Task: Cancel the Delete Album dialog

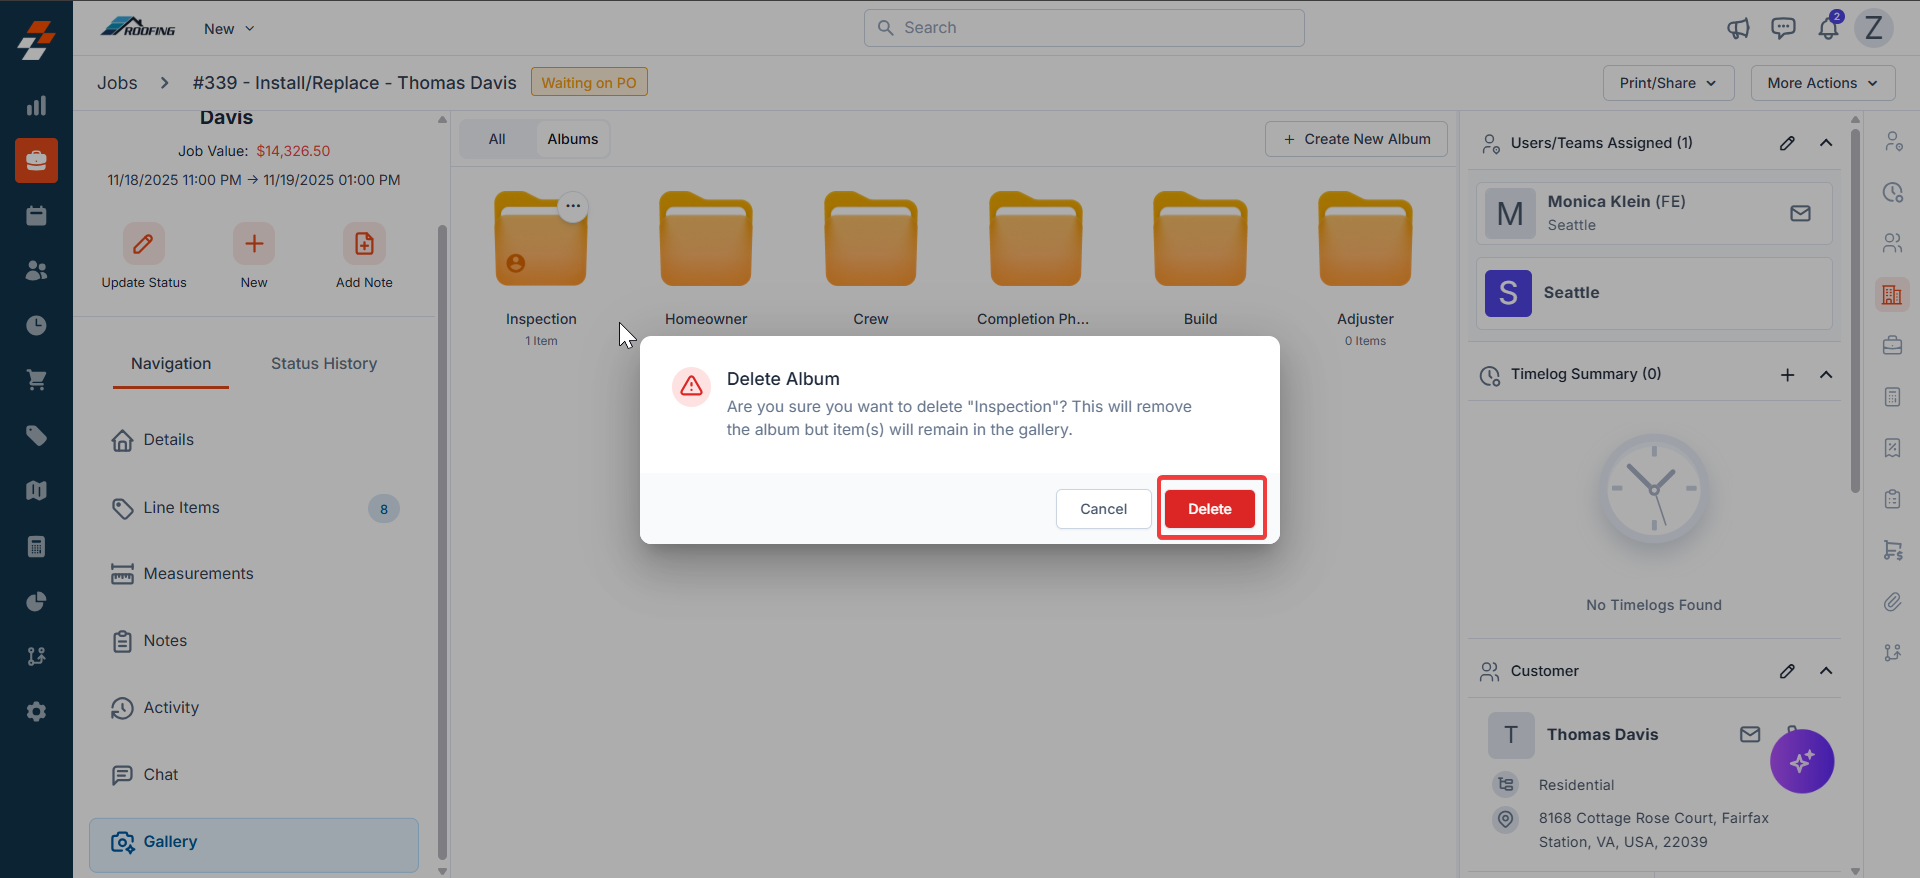Action: point(1103,509)
